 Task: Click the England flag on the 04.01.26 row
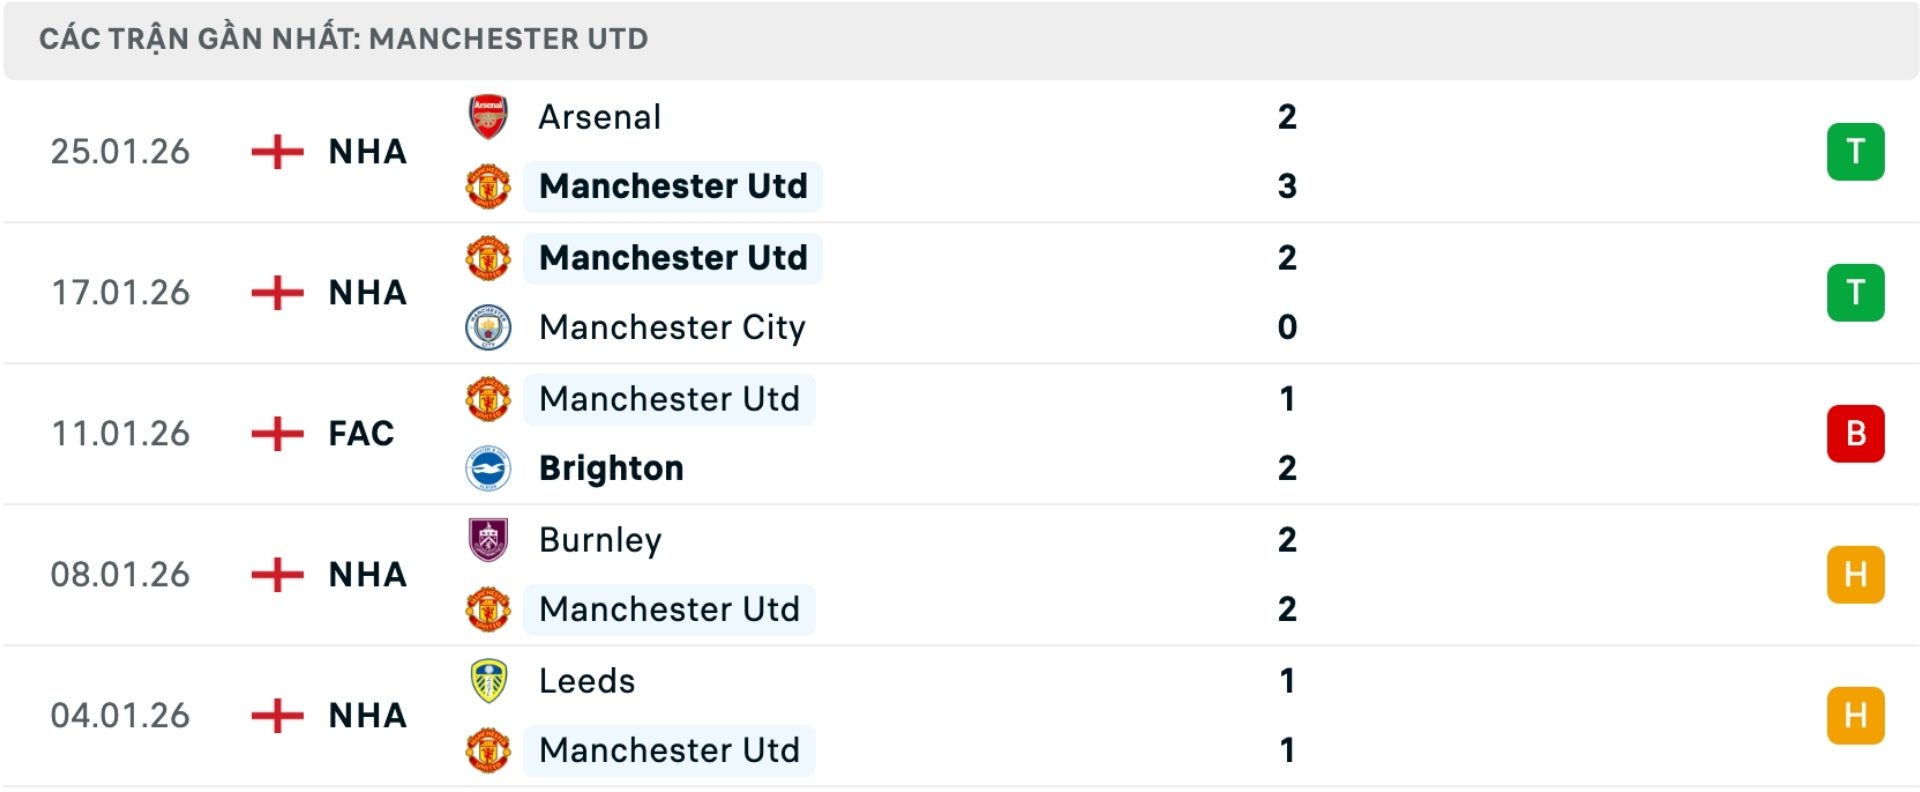click(x=277, y=714)
